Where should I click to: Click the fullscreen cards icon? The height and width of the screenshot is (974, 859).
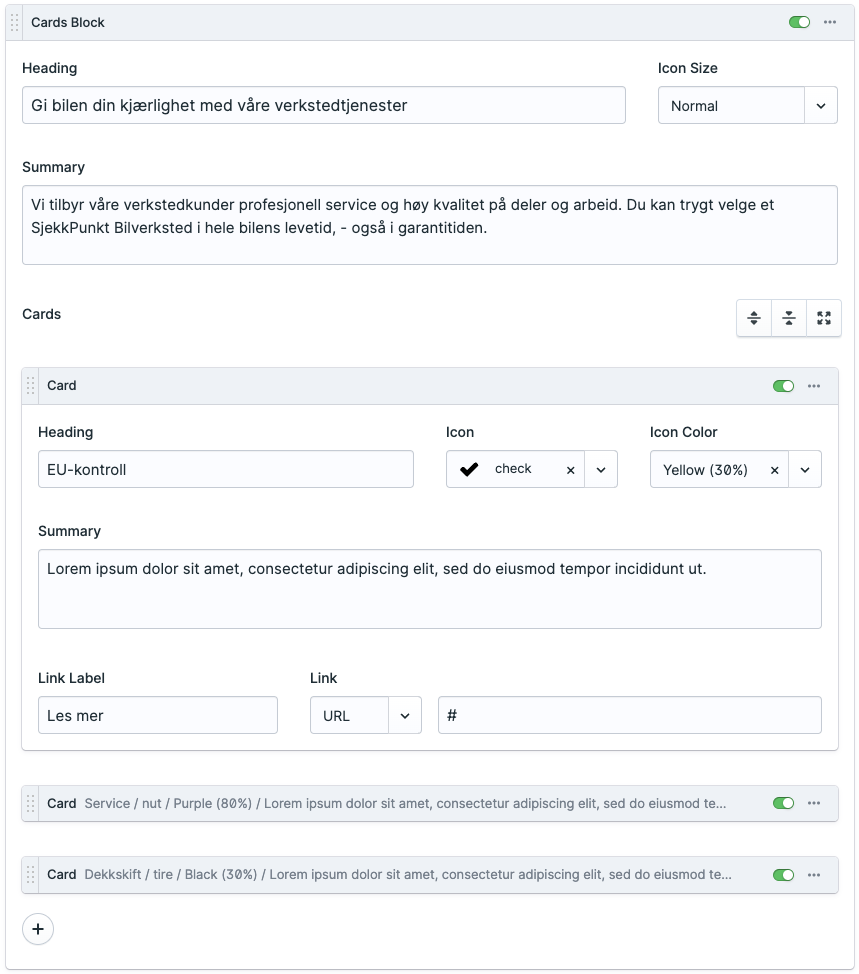[824, 318]
